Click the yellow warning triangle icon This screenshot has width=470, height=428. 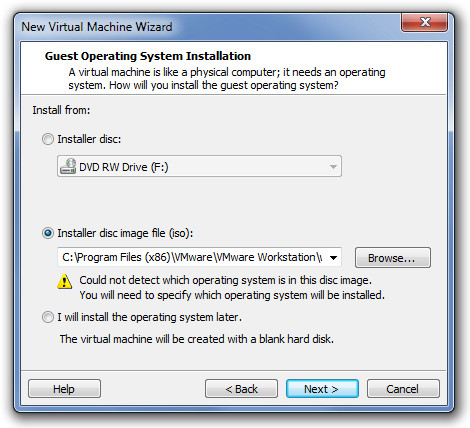[x=65, y=282]
